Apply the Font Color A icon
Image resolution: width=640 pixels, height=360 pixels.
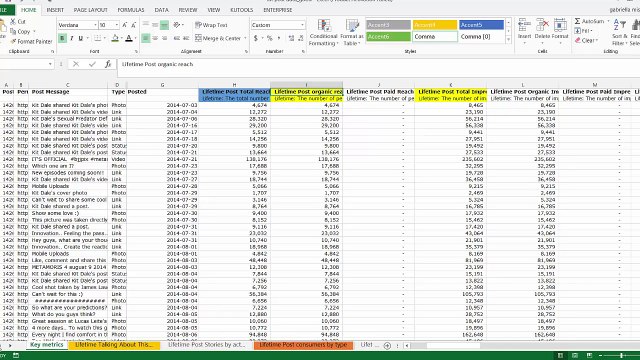[129, 38]
